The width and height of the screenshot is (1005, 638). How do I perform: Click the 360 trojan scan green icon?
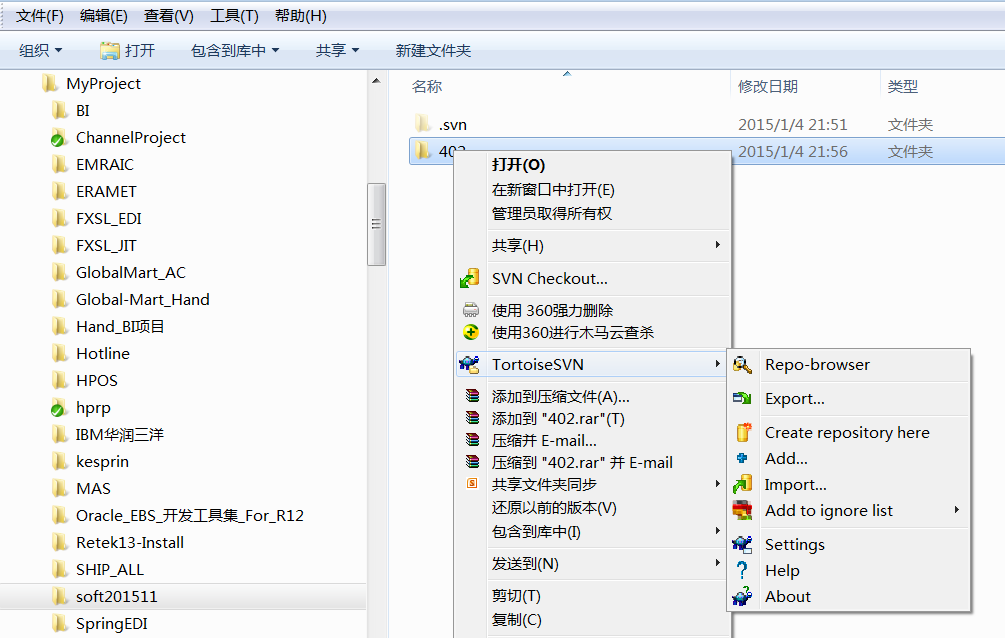click(470, 332)
